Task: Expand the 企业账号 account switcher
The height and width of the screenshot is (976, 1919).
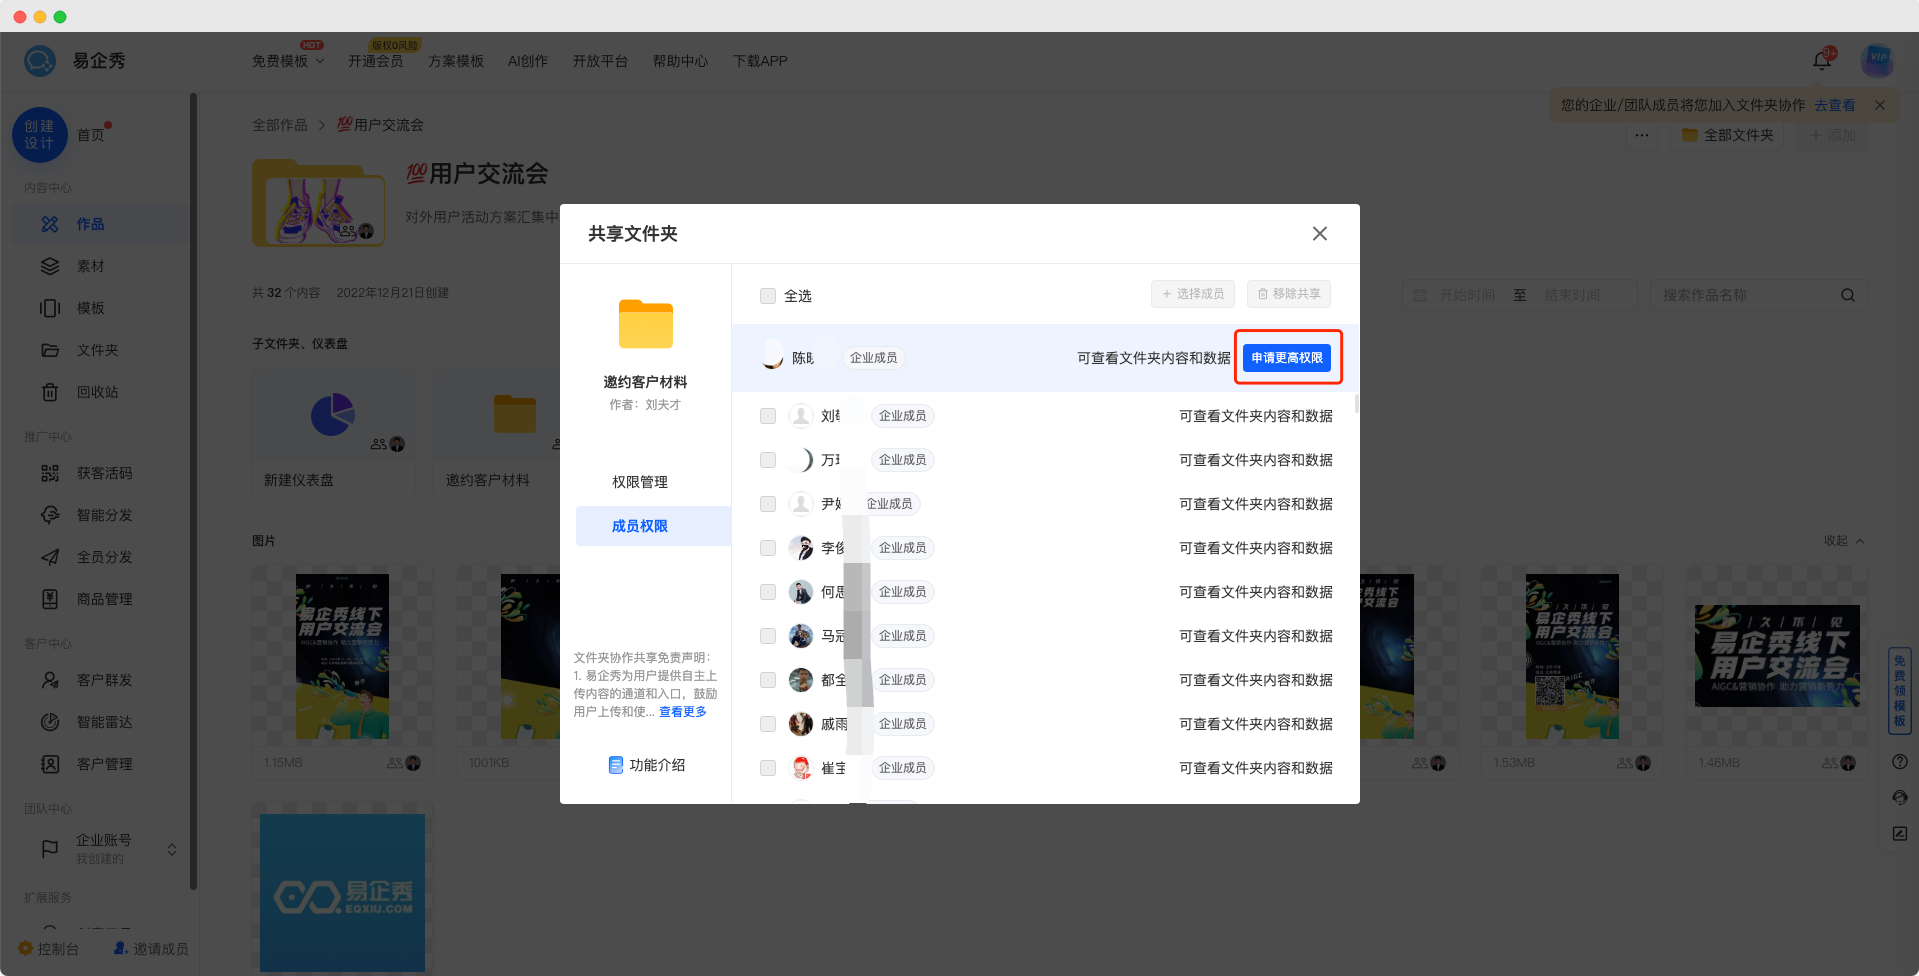Action: pos(171,849)
